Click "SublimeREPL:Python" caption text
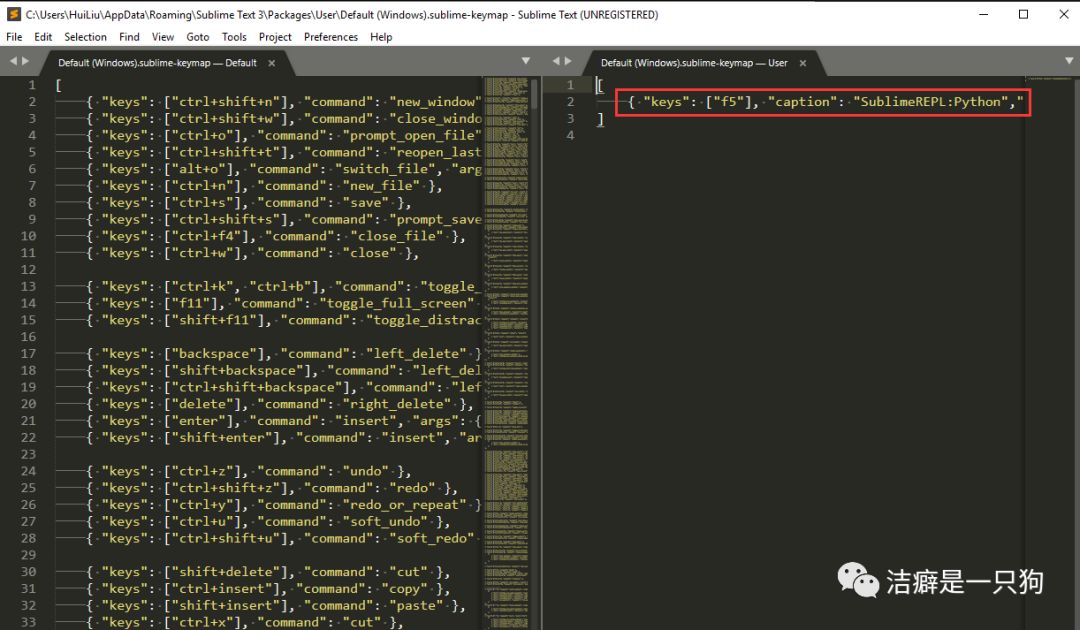This screenshot has width=1080, height=630. 931,102
